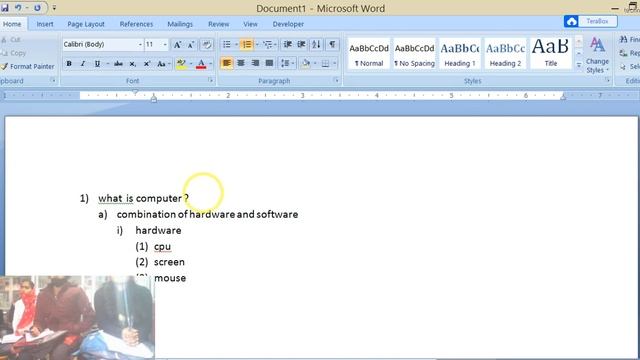Click the right indent marker on ruler
This screenshot has height=360, width=640.
563,97
